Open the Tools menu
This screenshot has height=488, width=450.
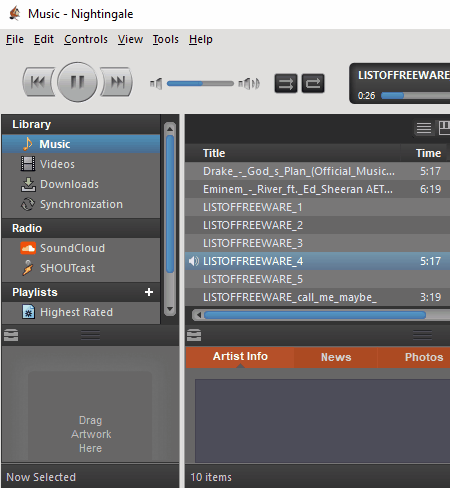(x=166, y=39)
